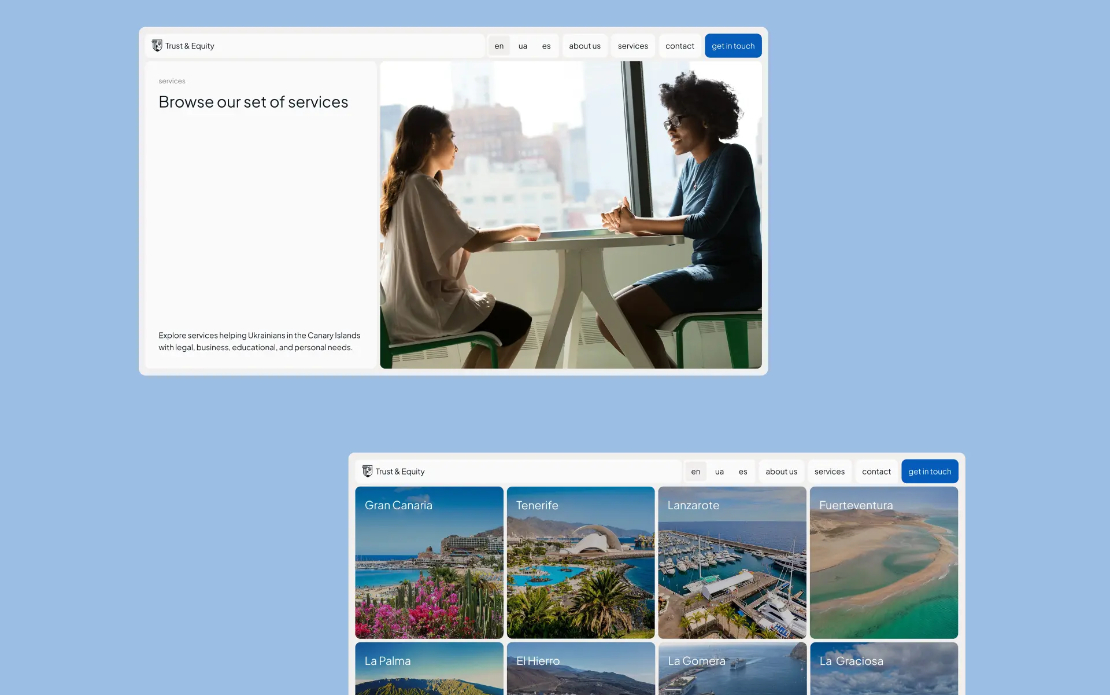
Task: Click the 'Trust & Equity' brand text in the top mockup
Action: point(190,46)
